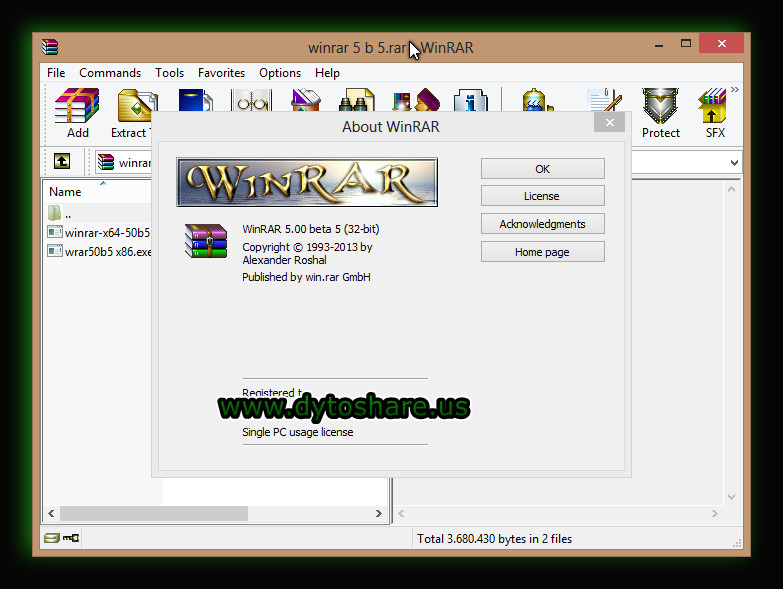This screenshot has height=589, width=783.
Task: Select the parent folder '..' row
Action: 98,214
